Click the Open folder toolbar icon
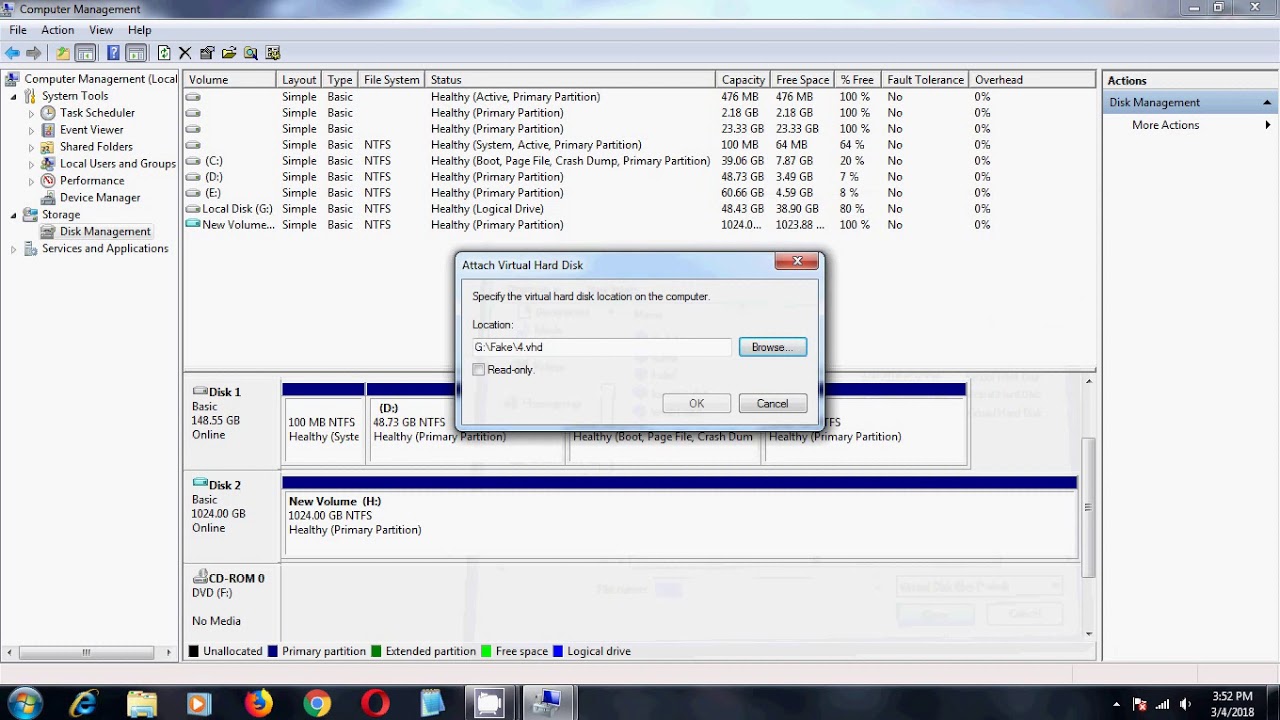The image size is (1280, 720). [229, 53]
